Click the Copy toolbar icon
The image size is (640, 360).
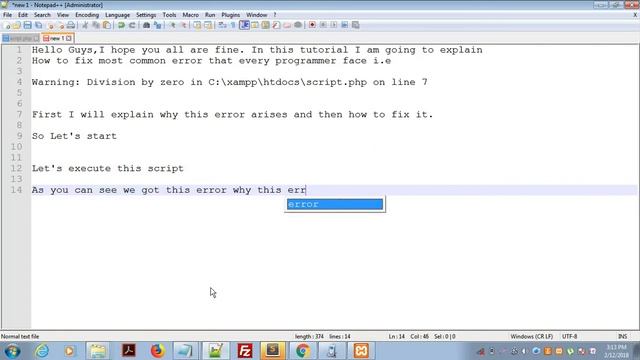pos(96,25)
